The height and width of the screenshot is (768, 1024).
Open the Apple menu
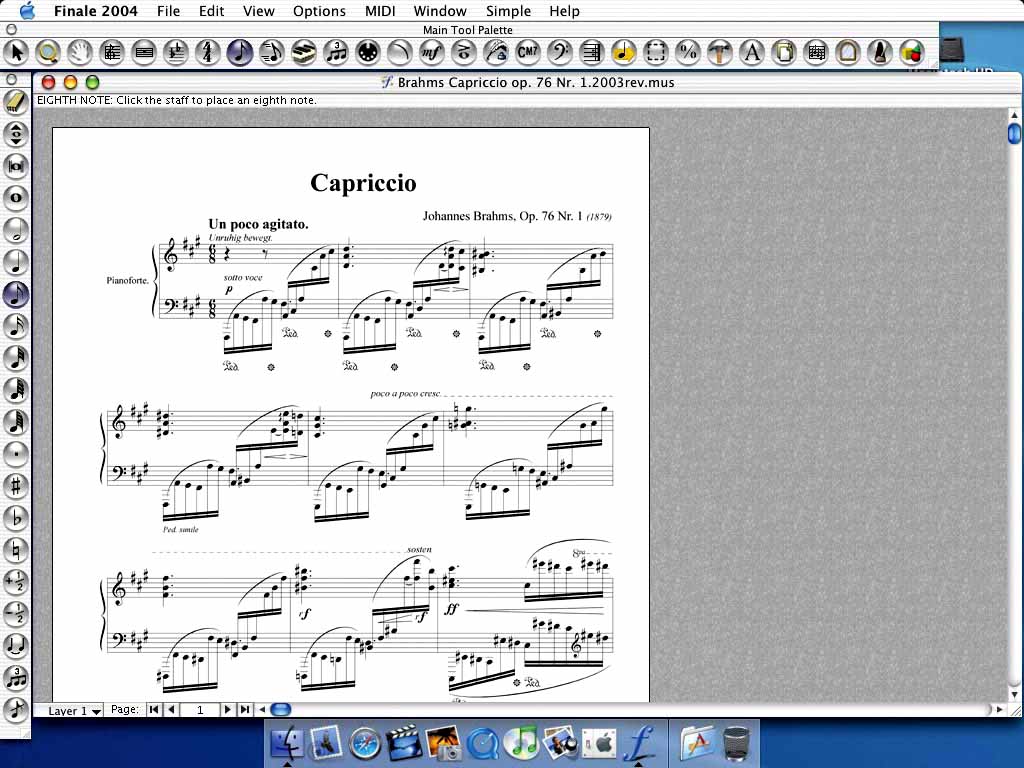pyautogui.click(x=27, y=10)
